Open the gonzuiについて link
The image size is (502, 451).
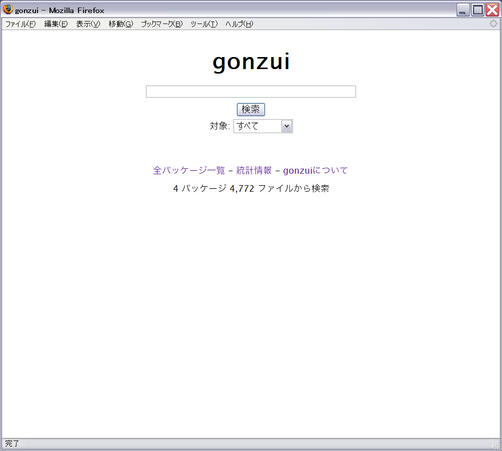[315, 170]
